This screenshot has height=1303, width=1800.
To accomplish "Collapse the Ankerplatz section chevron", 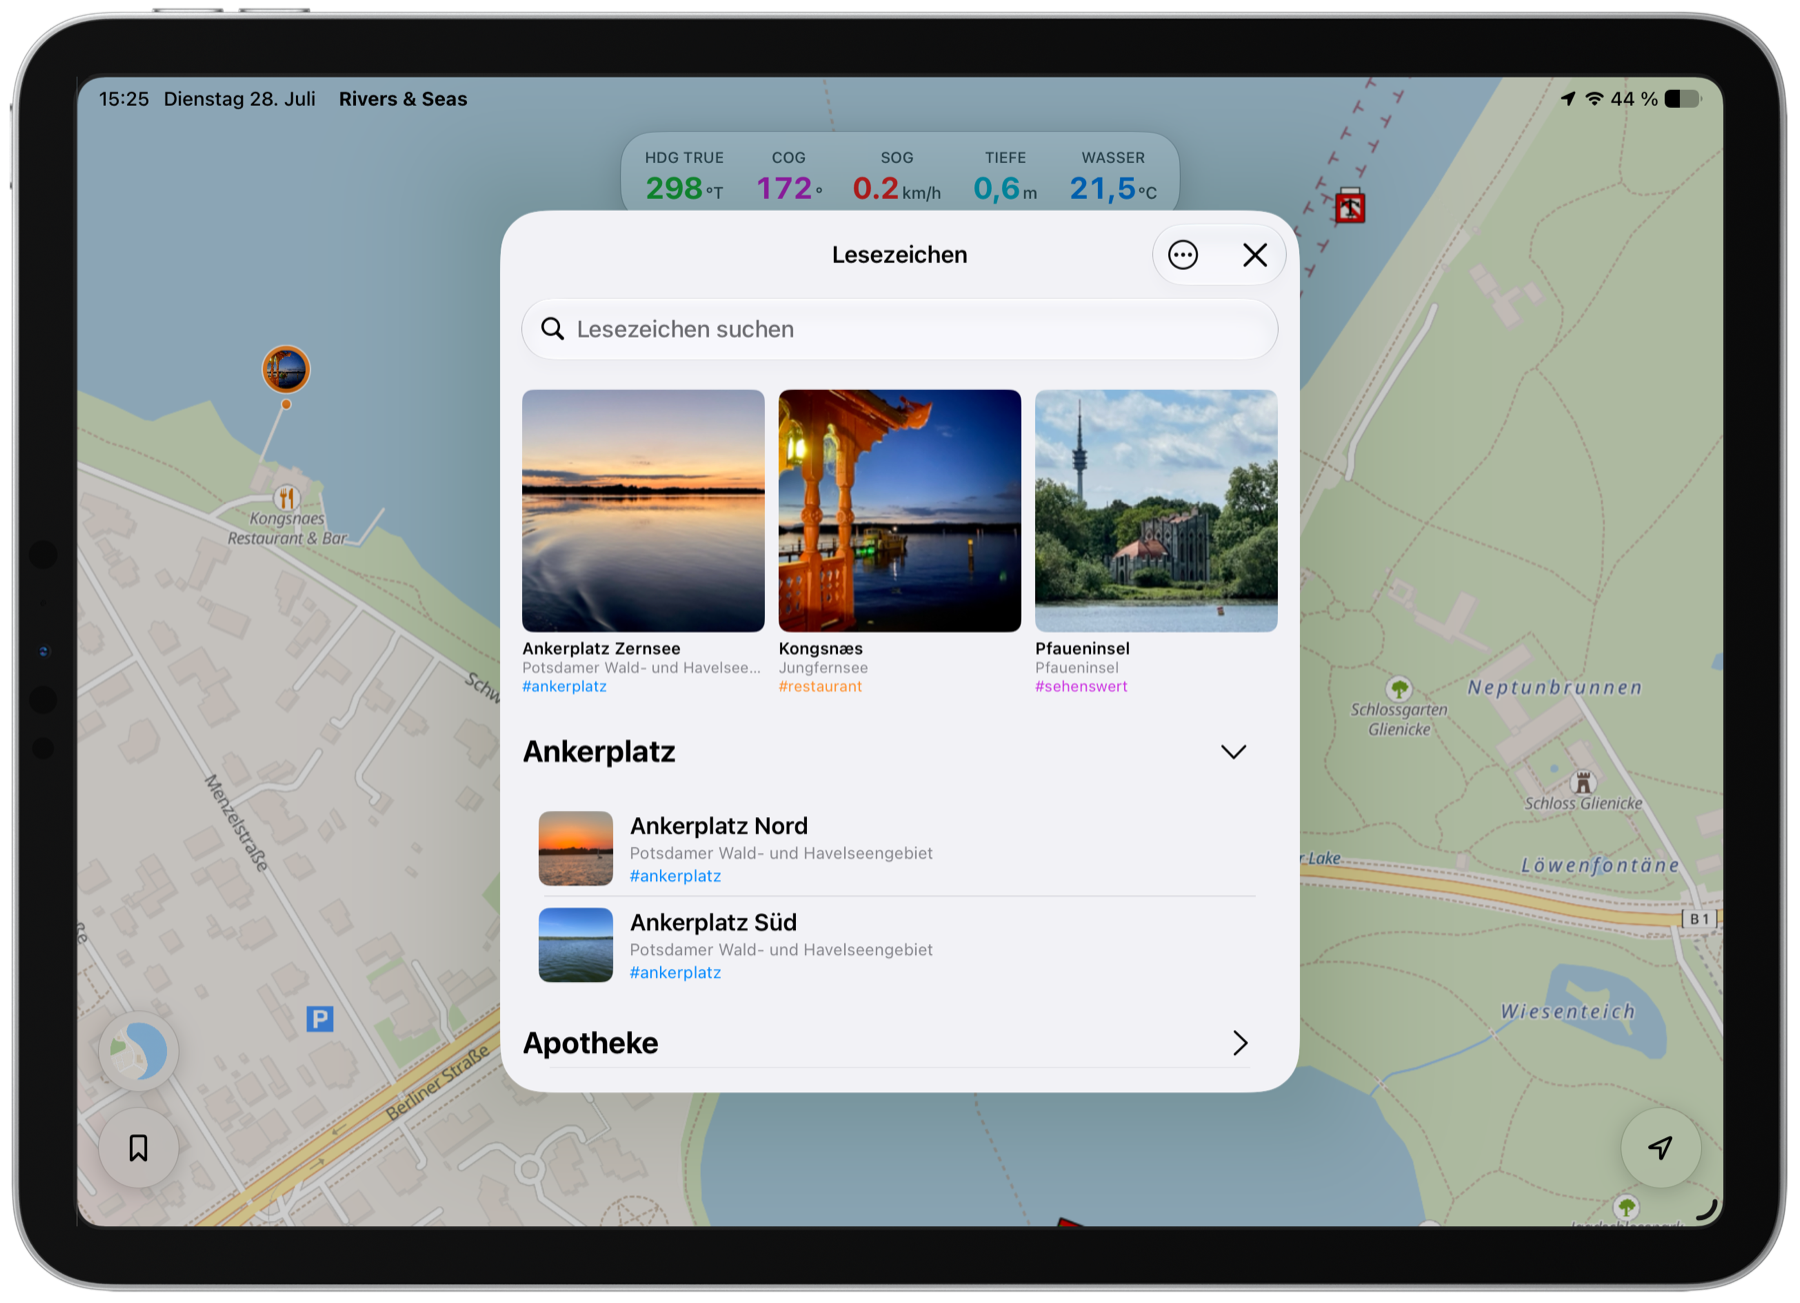I will pos(1234,752).
